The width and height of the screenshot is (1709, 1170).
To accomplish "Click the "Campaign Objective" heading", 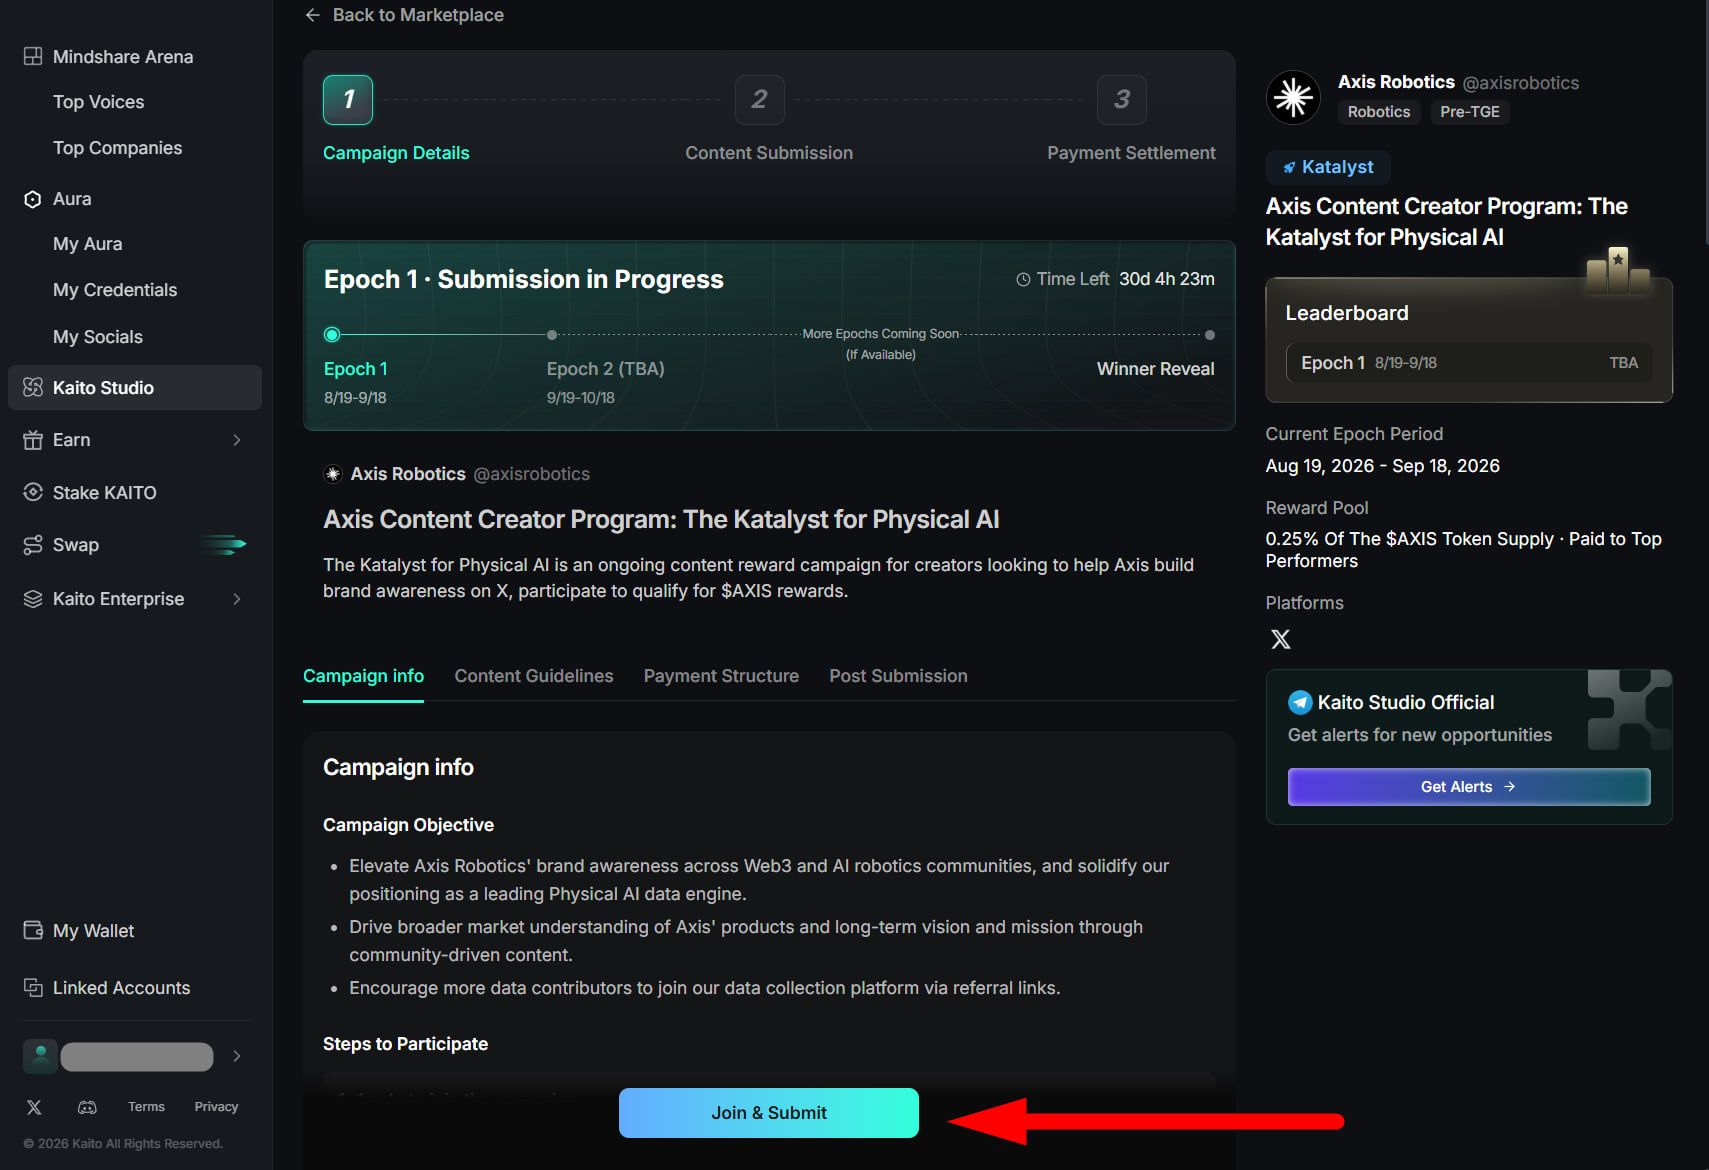I will pyautogui.click(x=408, y=825).
